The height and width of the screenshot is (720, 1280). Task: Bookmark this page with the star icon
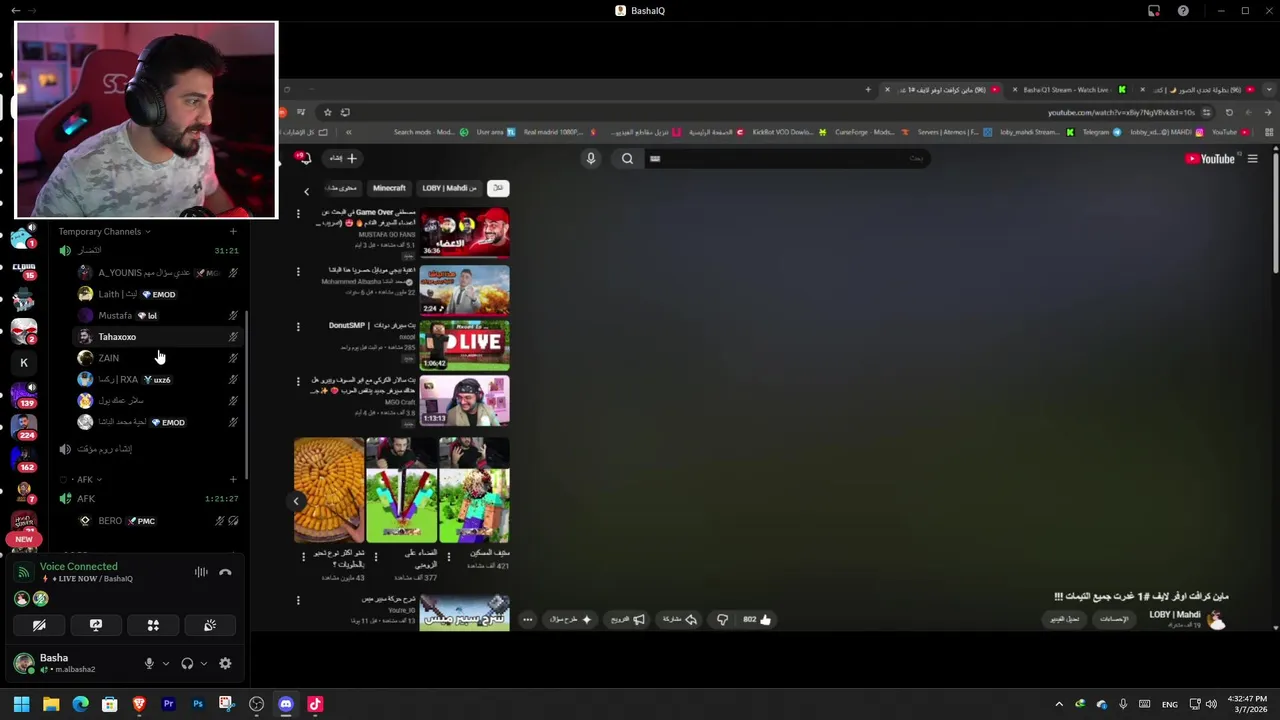click(327, 112)
